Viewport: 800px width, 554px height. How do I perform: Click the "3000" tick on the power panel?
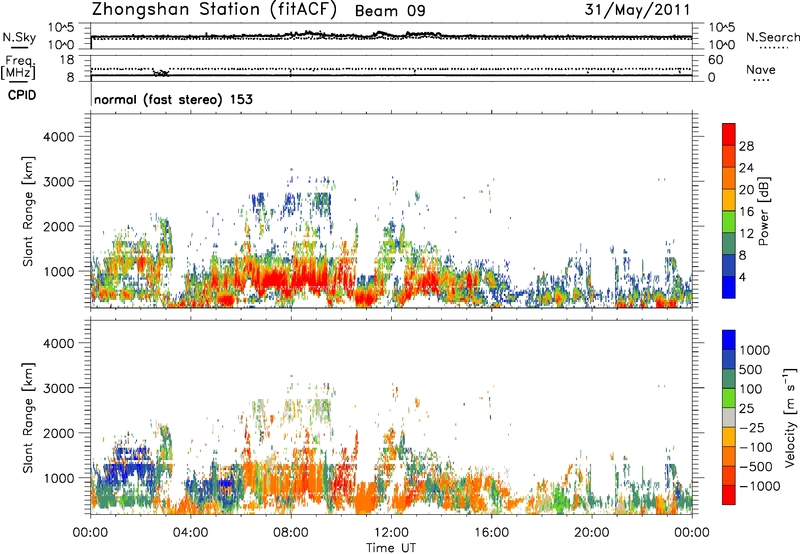pyautogui.click(x=59, y=182)
